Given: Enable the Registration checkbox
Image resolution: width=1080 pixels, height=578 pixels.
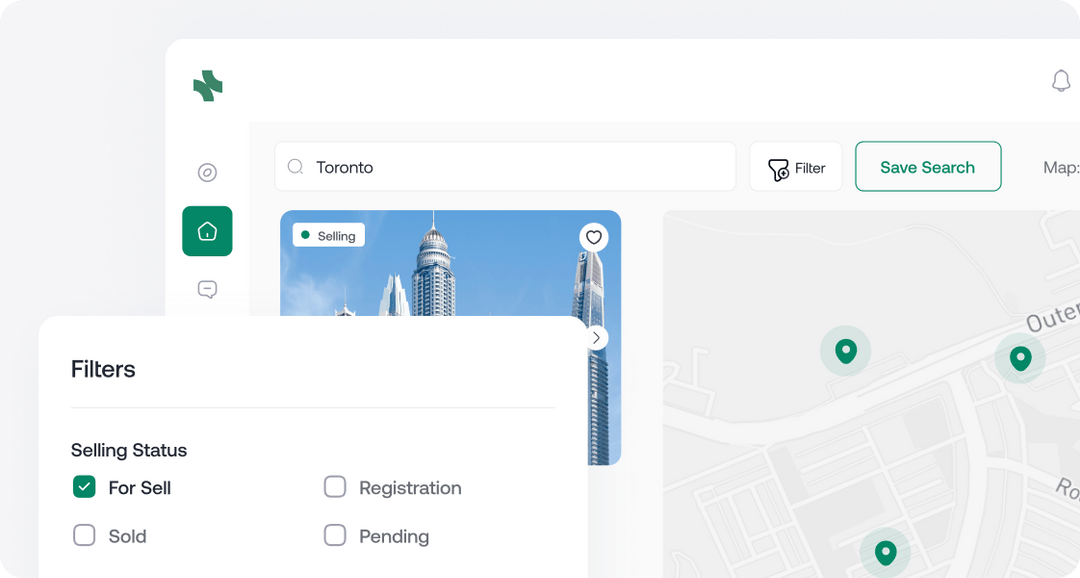Looking at the screenshot, I should 335,487.
